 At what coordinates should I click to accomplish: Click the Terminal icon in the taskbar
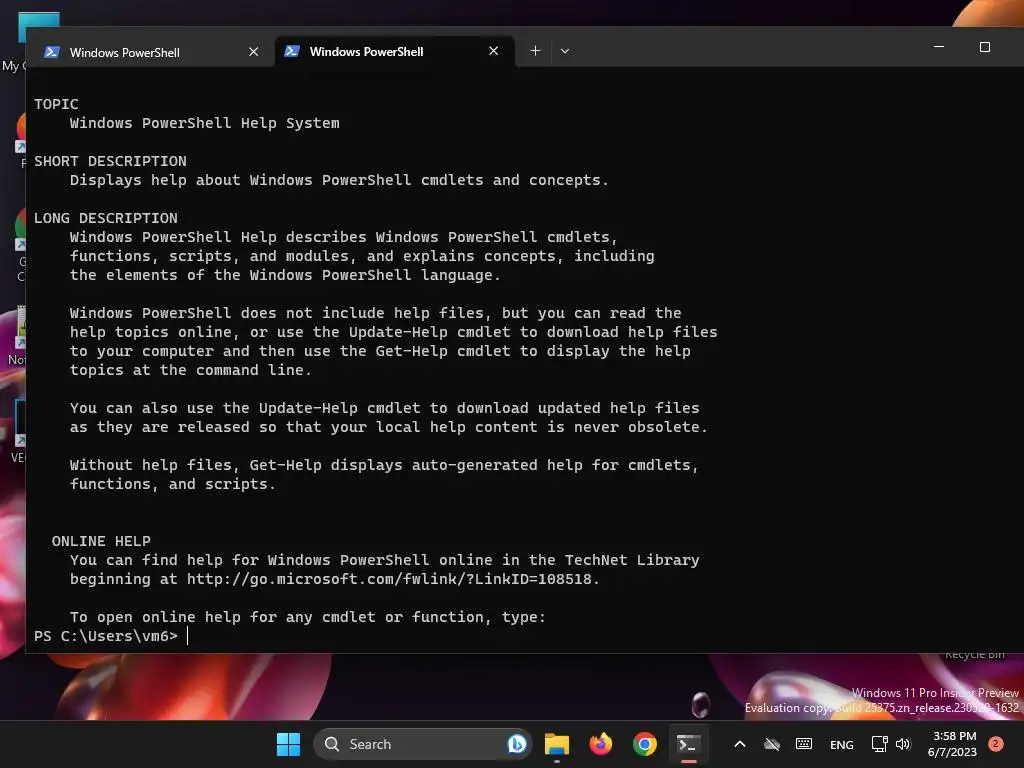coord(688,744)
